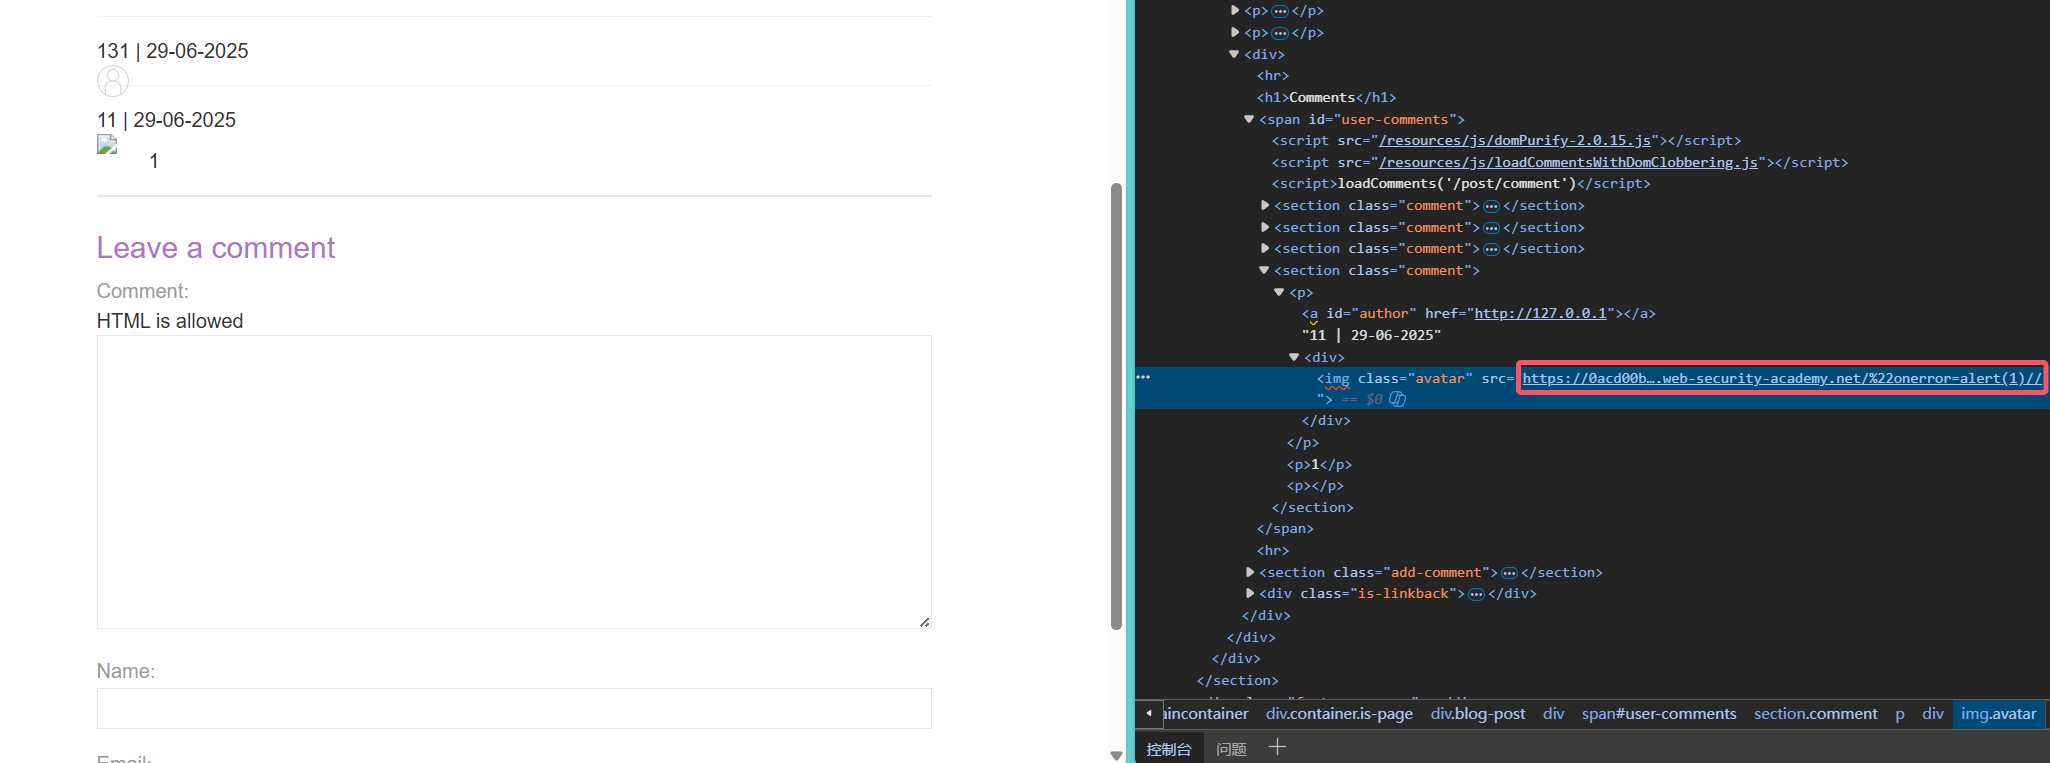Image resolution: width=2050 pixels, height=763 pixels.
Task: Expand ellipsis badge in is-linkback div
Action: (x=1476, y=594)
